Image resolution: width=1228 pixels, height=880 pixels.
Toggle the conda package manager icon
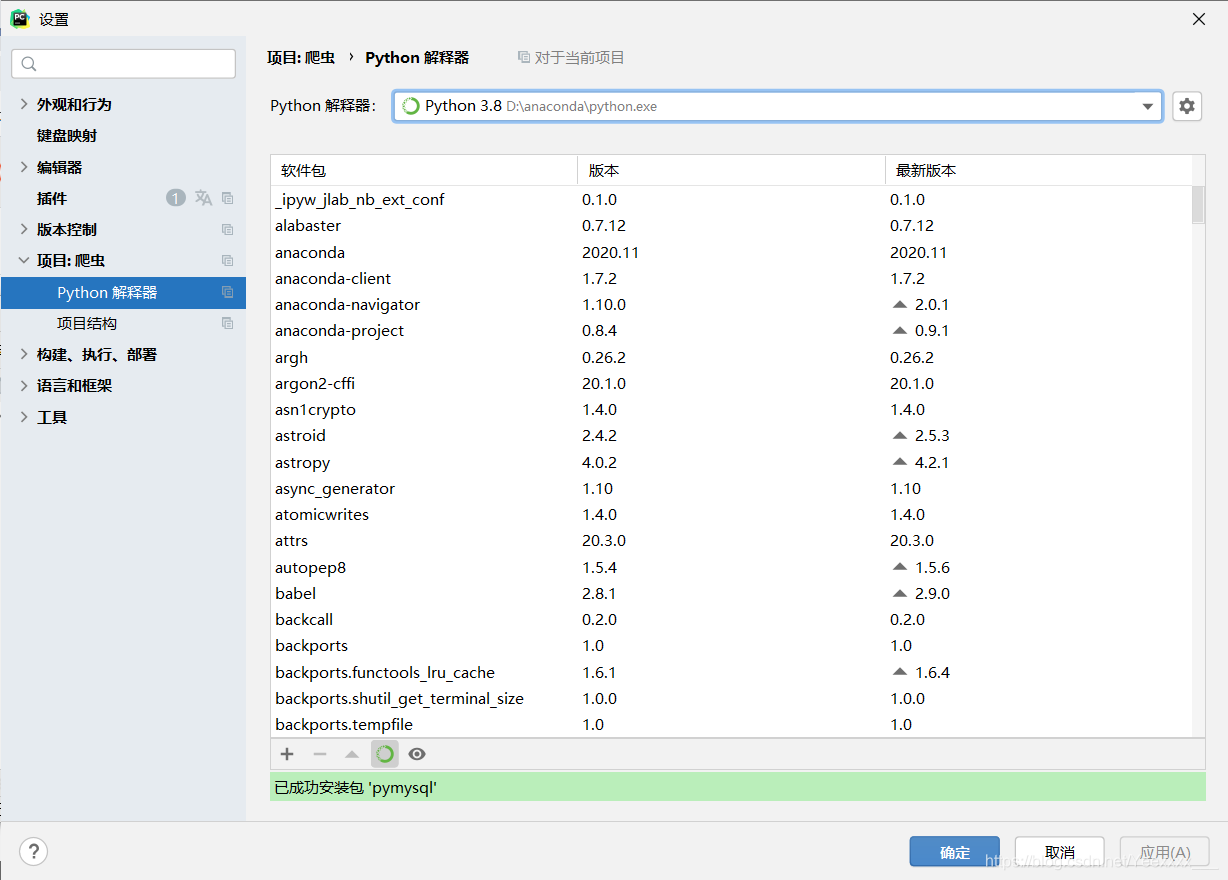[385, 754]
